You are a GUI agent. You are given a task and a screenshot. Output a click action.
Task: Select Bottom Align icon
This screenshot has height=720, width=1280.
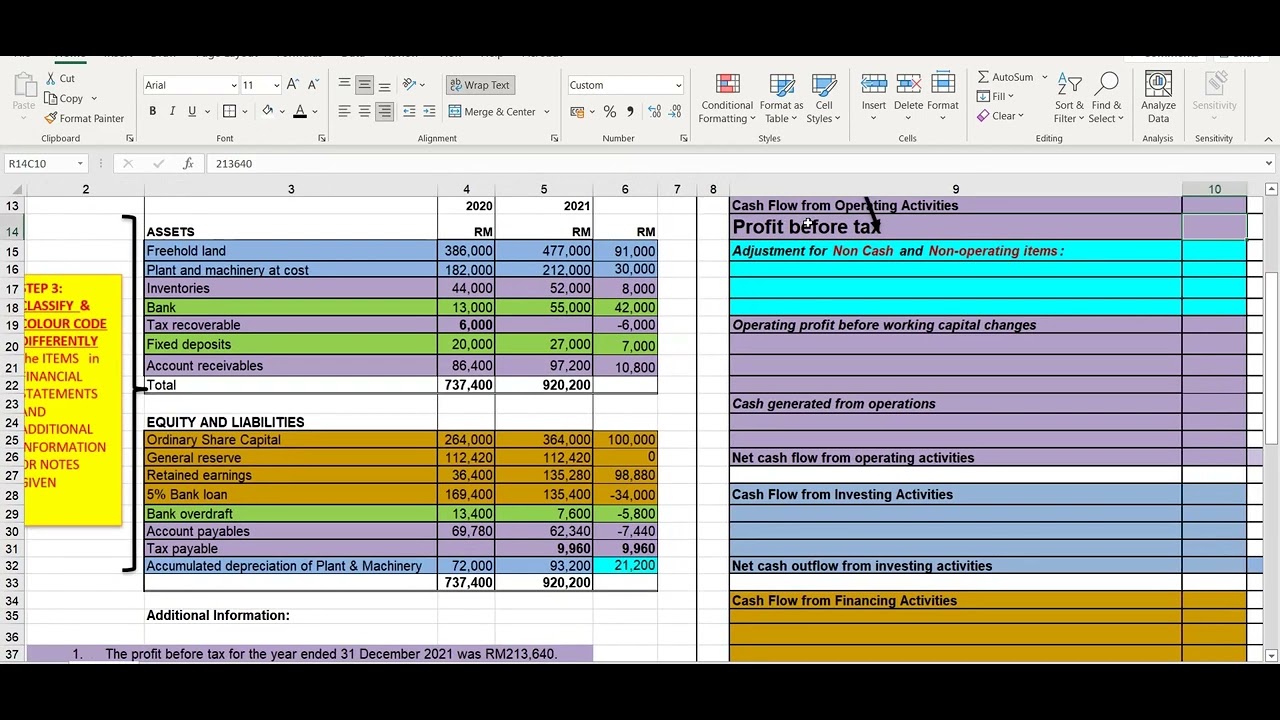click(x=384, y=85)
